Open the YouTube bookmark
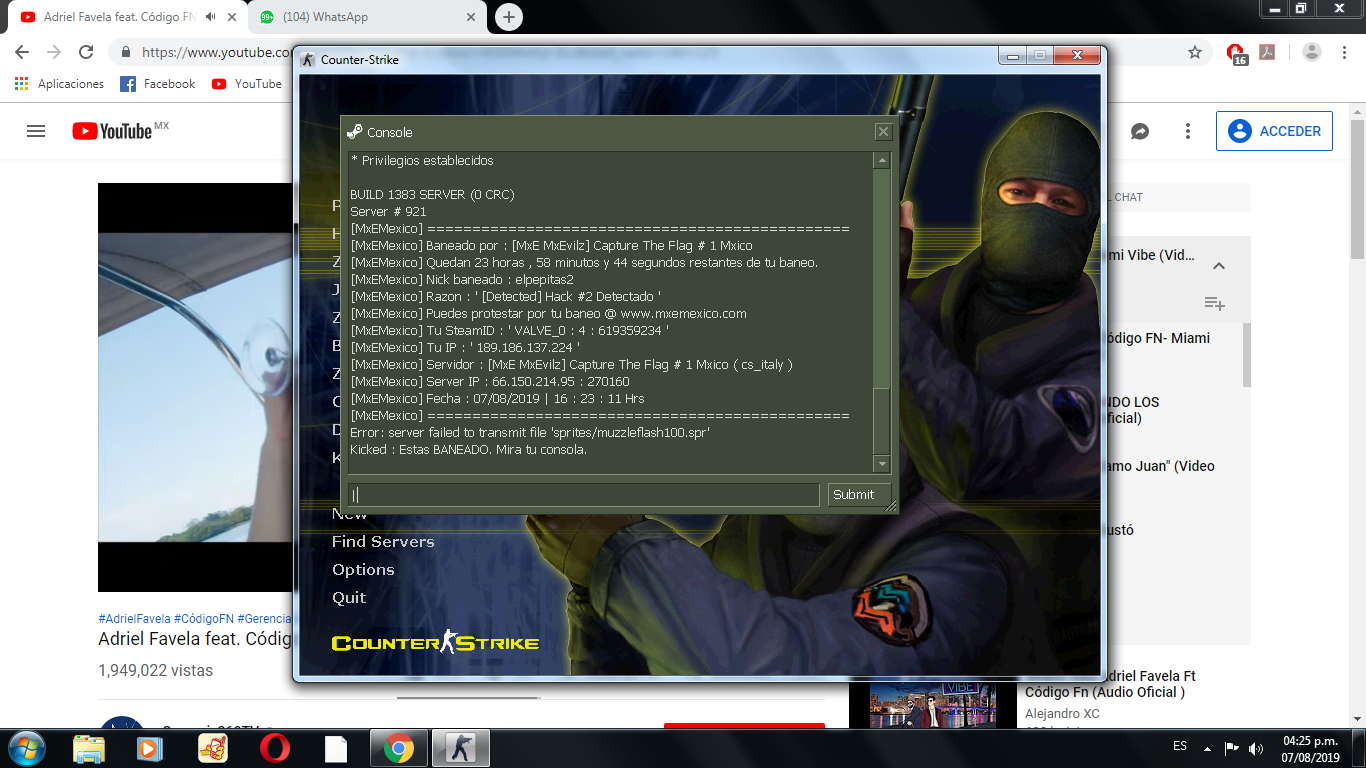 pyautogui.click(x=247, y=84)
